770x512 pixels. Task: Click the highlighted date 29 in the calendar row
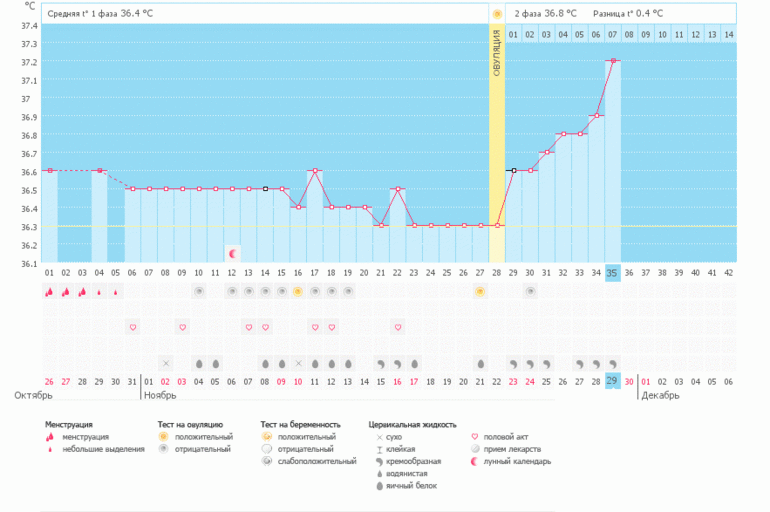pos(613,381)
